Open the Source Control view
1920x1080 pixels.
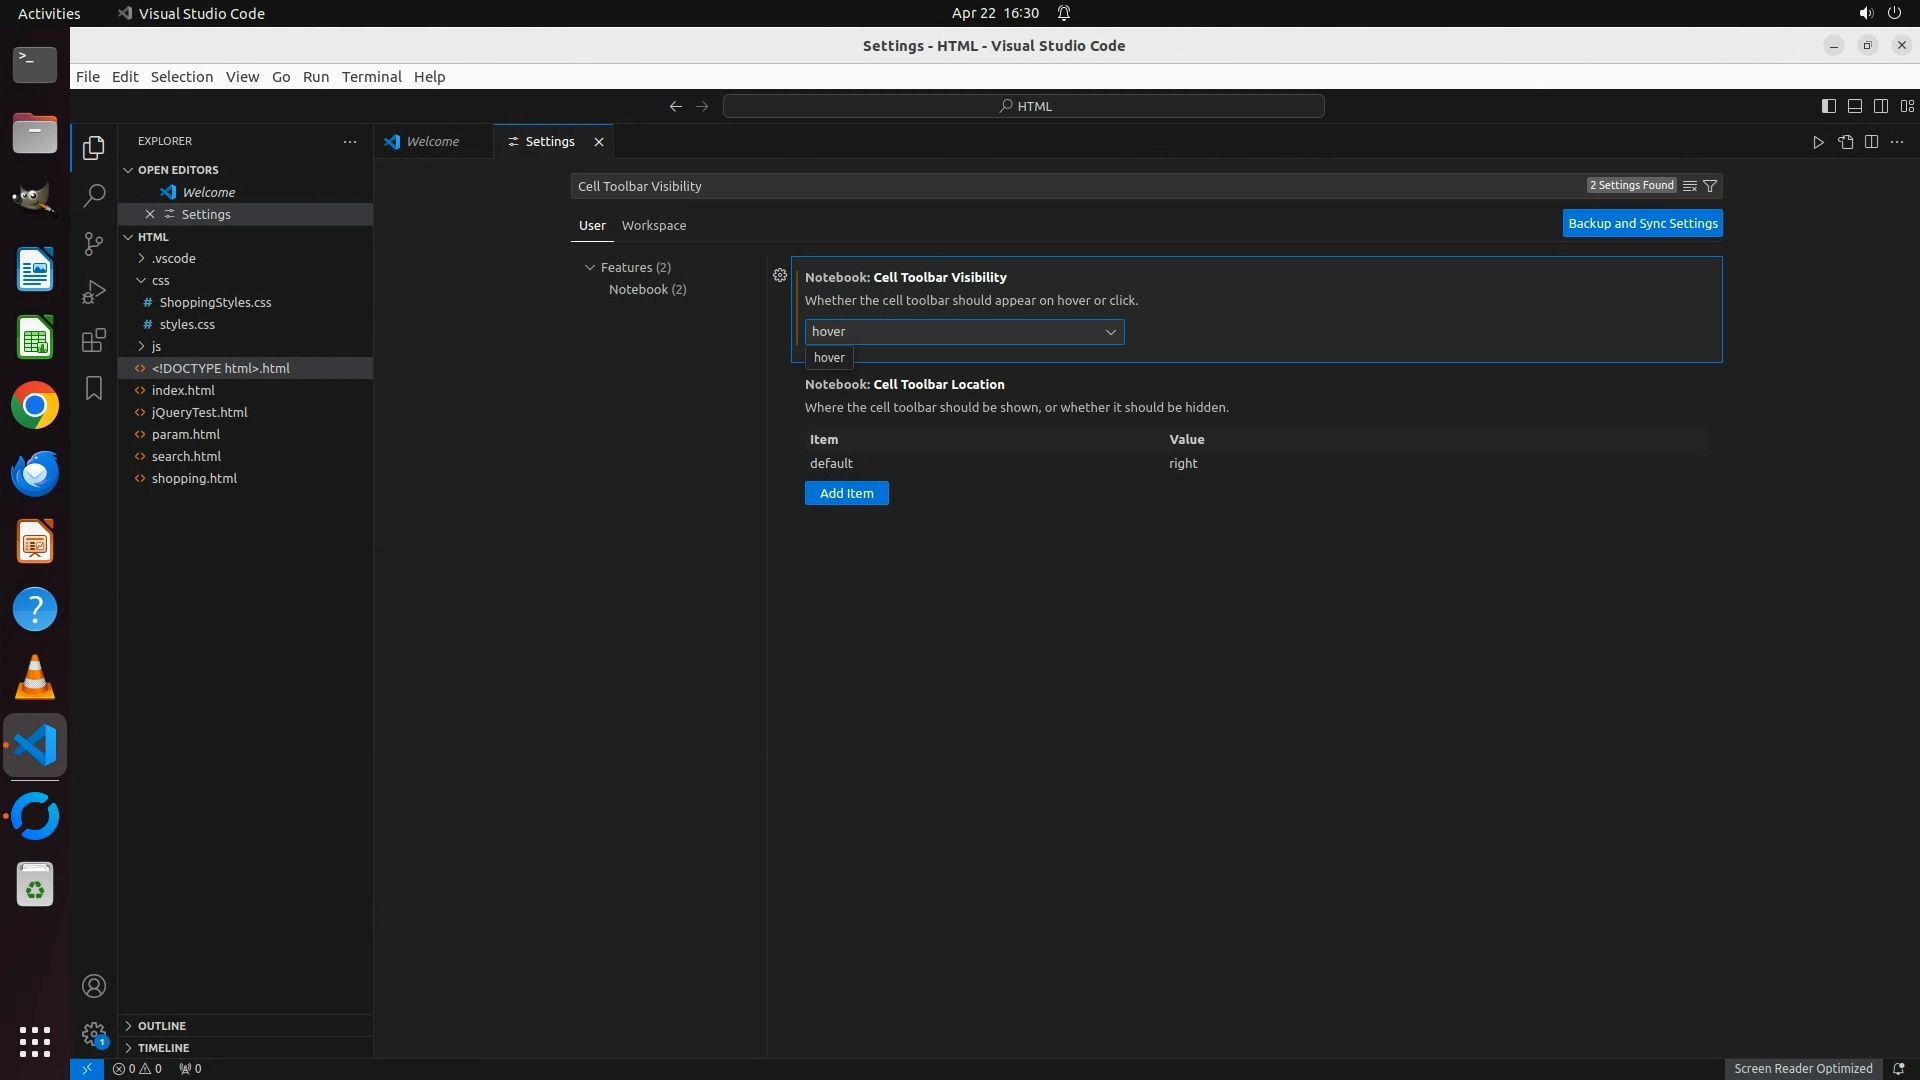[x=94, y=243]
